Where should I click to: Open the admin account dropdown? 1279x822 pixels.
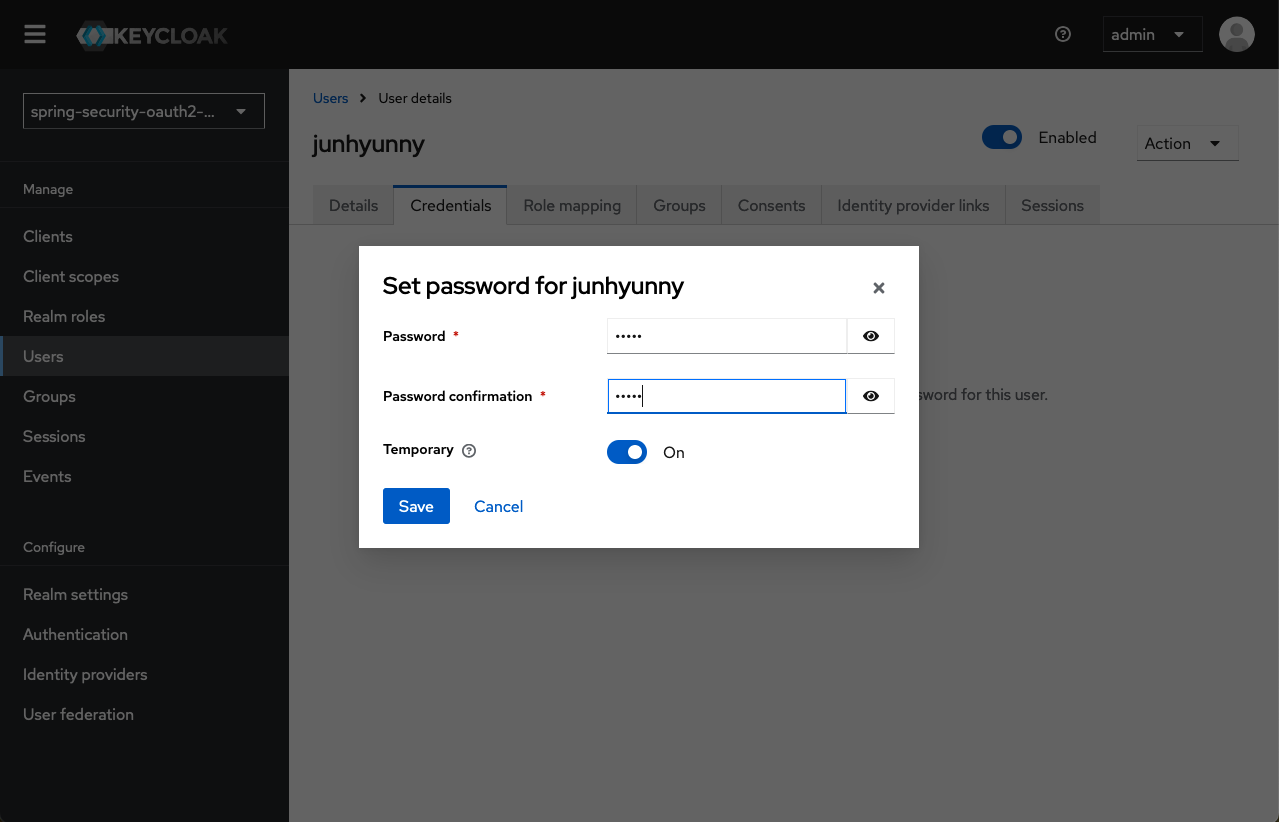pos(1152,34)
